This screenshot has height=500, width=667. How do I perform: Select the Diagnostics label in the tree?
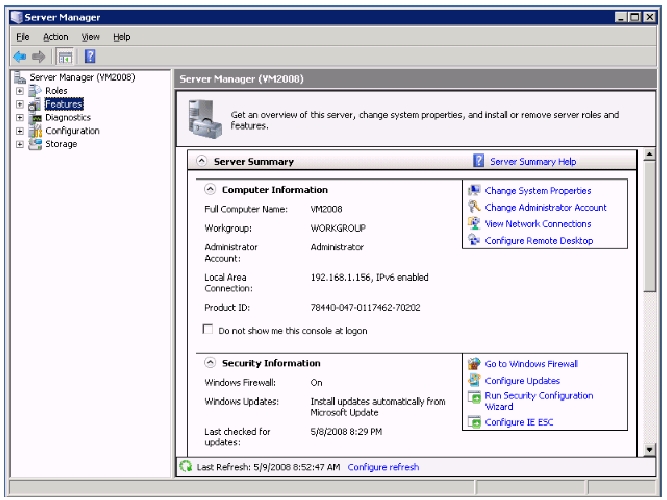(x=68, y=117)
